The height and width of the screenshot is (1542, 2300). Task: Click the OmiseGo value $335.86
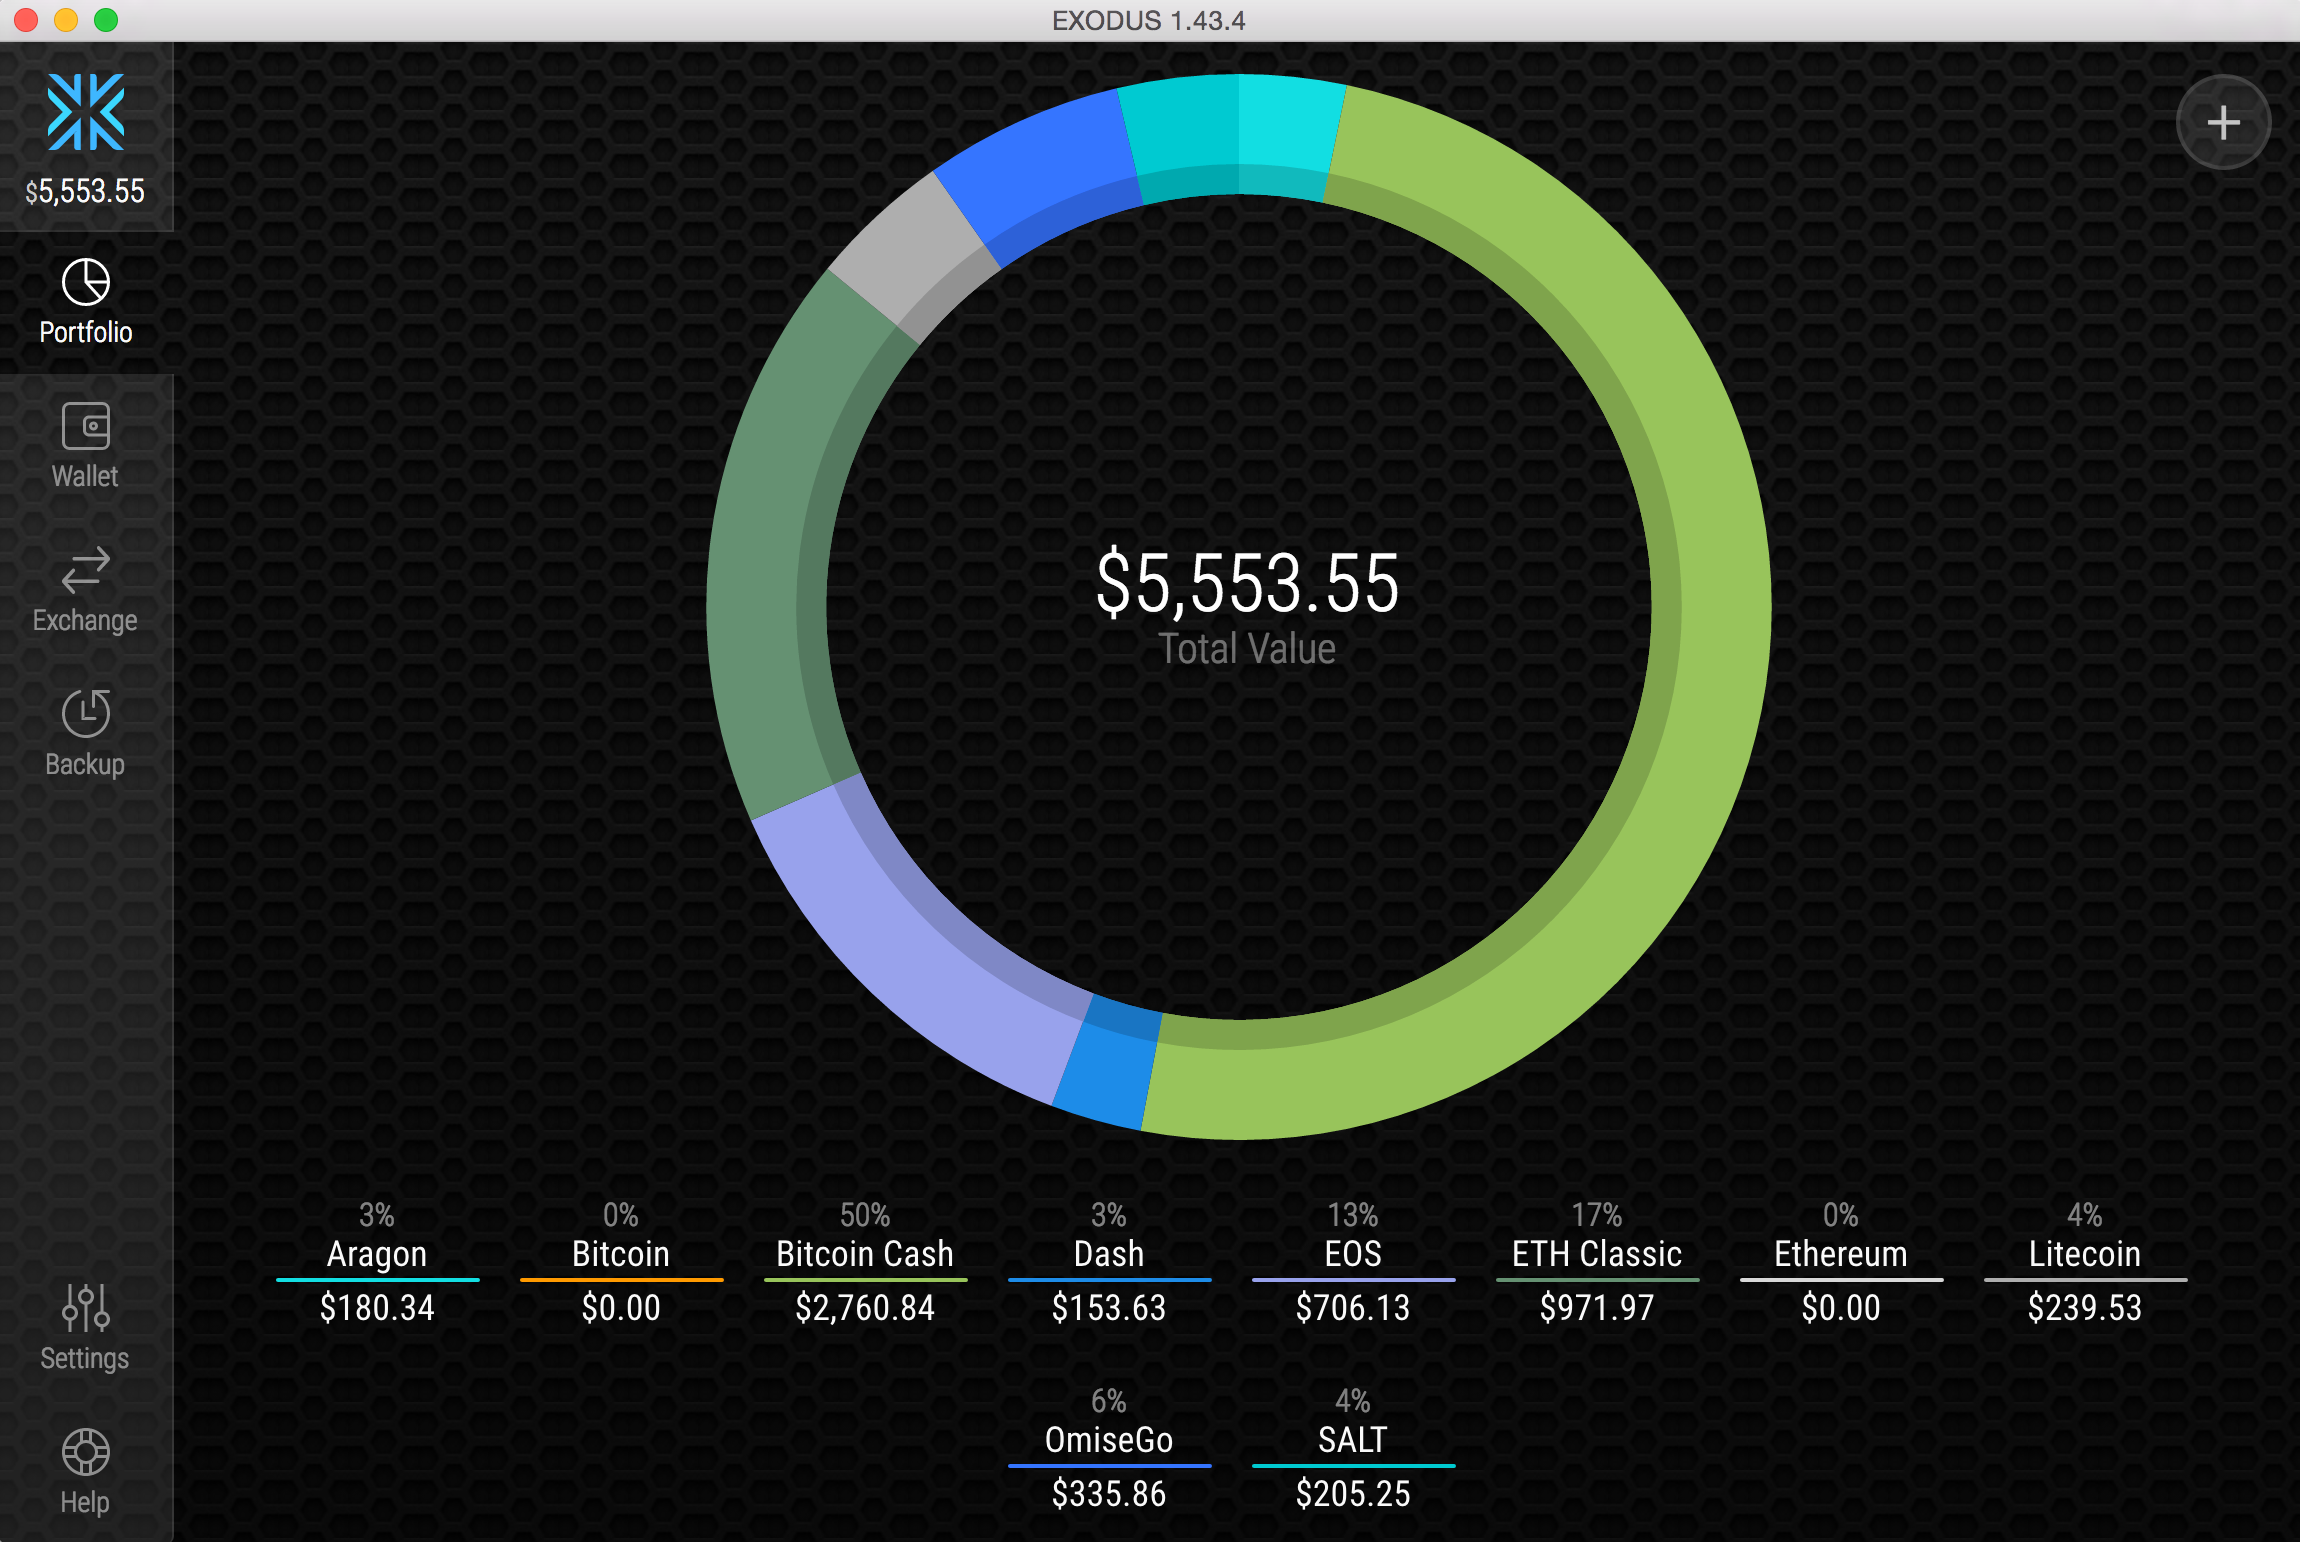point(1109,1494)
